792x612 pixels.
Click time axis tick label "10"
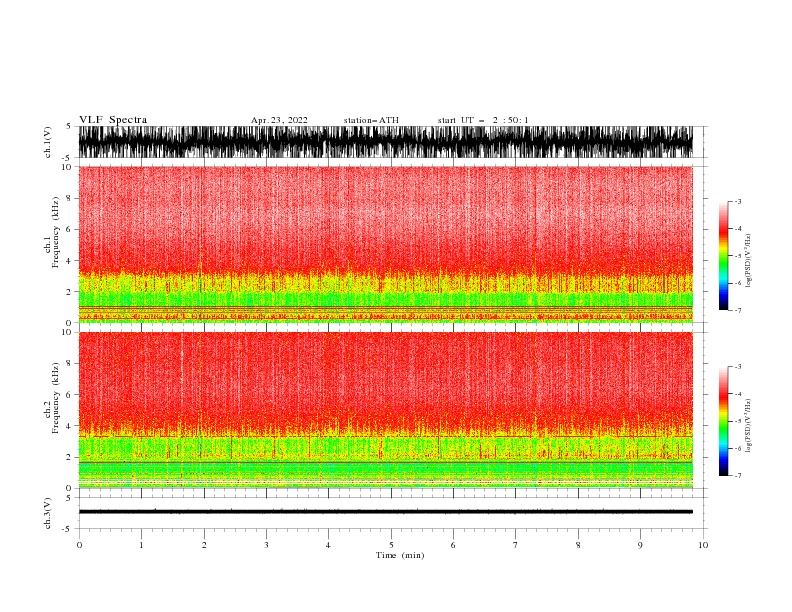[x=703, y=545]
